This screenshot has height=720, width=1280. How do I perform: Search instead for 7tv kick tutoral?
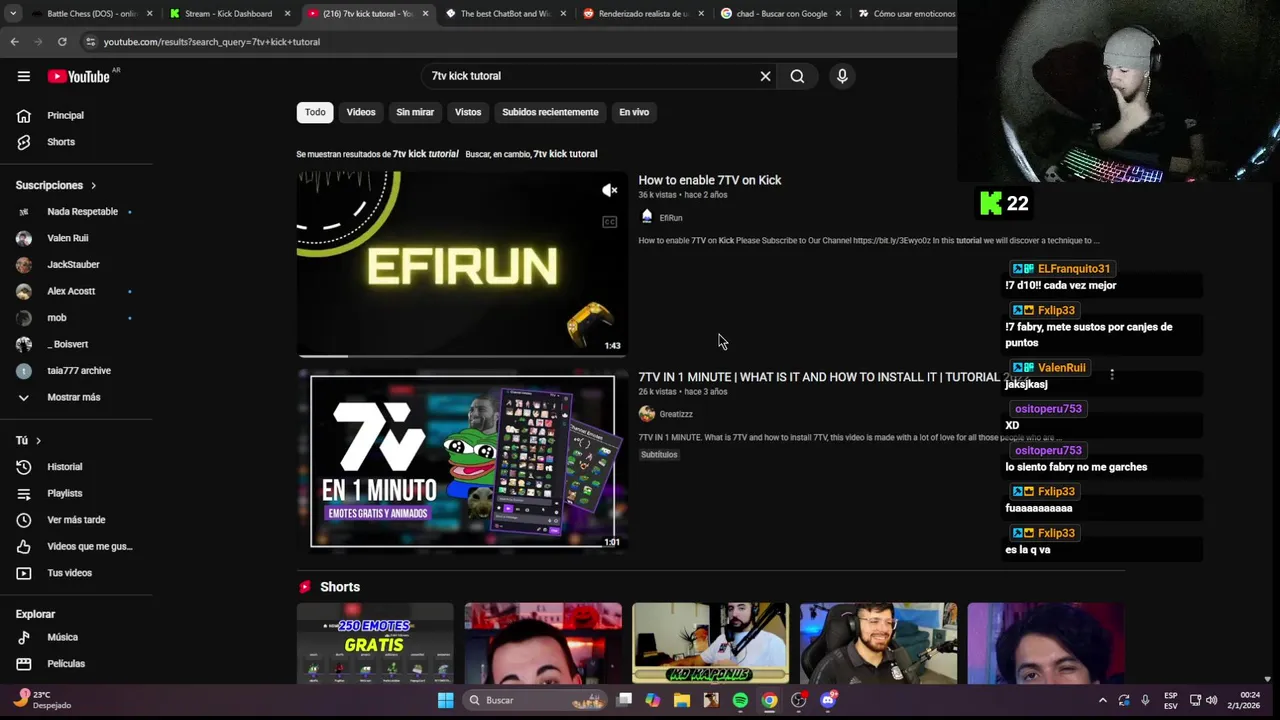pyautogui.click(x=565, y=154)
